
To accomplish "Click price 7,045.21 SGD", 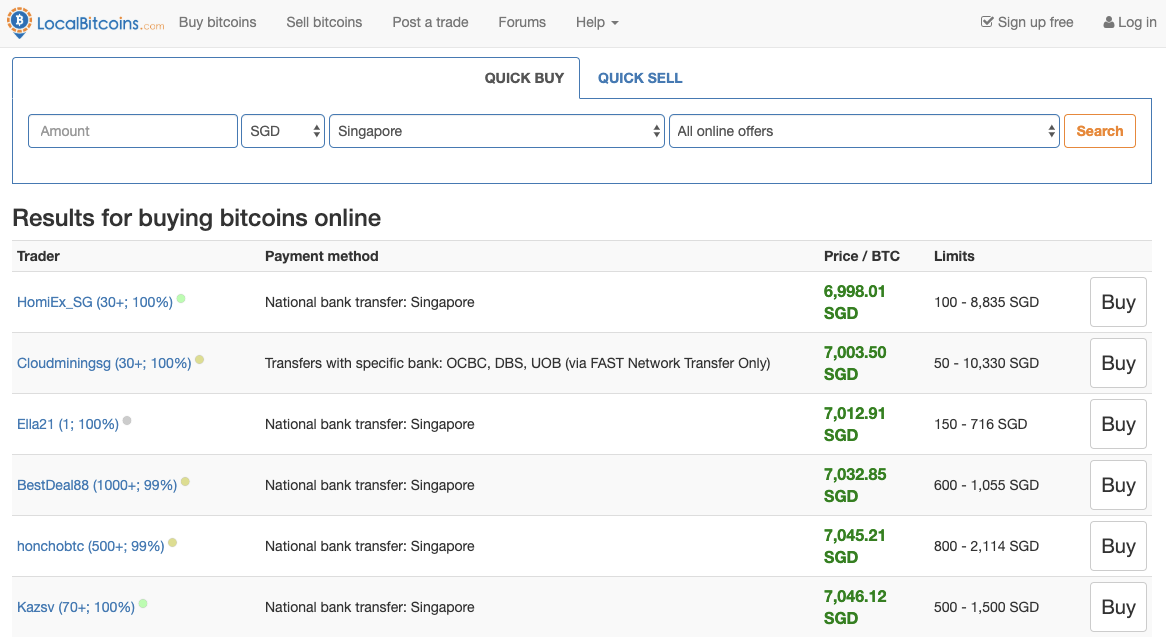I will [x=854, y=546].
